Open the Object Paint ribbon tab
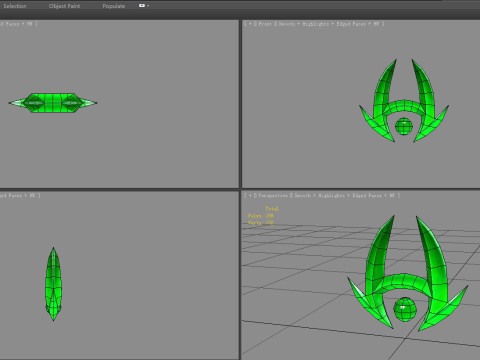This screenshot has height=360, width=480. point(64,6)
